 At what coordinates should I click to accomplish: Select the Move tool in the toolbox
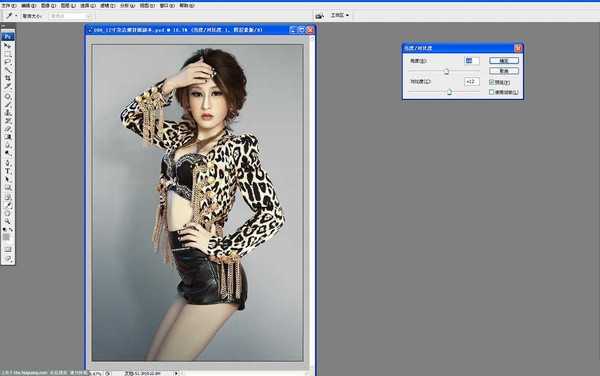(8, 45)
